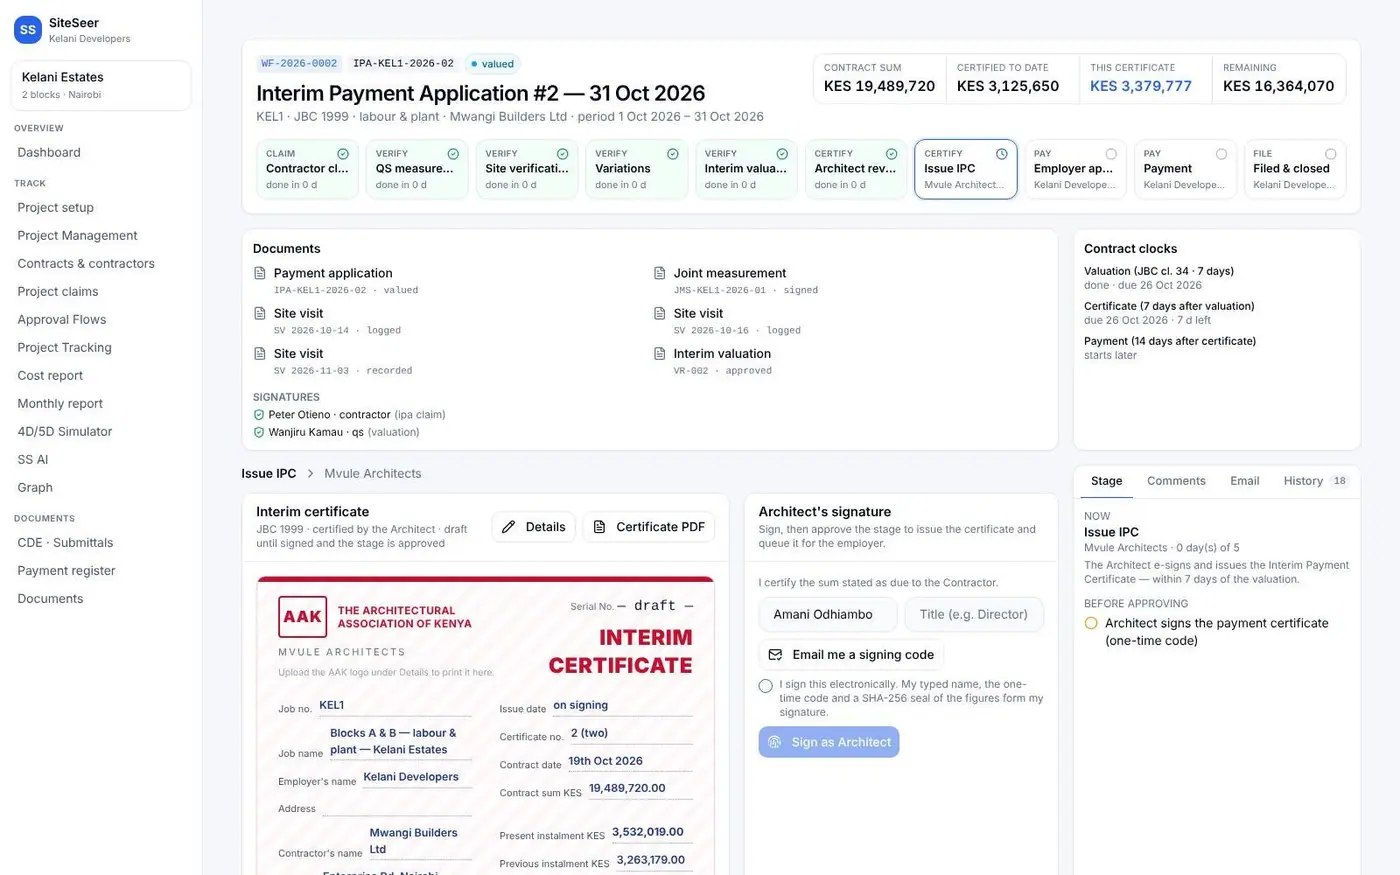This screenshot has width=1400, height=875.
Task: Click the pencil icon on Details button
Action: 509,527
